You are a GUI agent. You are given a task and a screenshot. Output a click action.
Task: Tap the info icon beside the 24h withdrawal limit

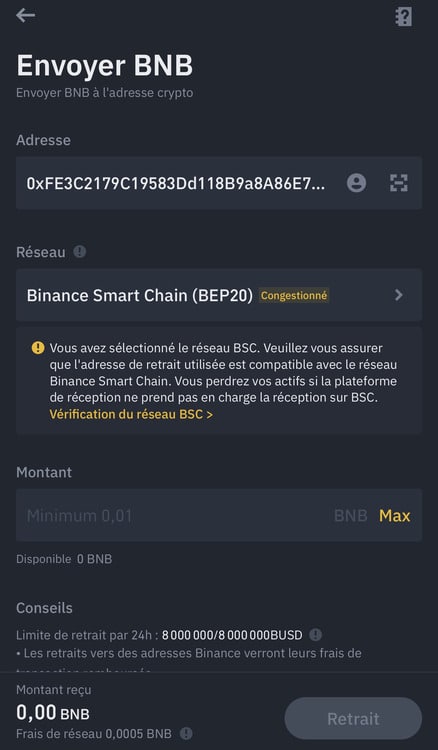[316, 635]
